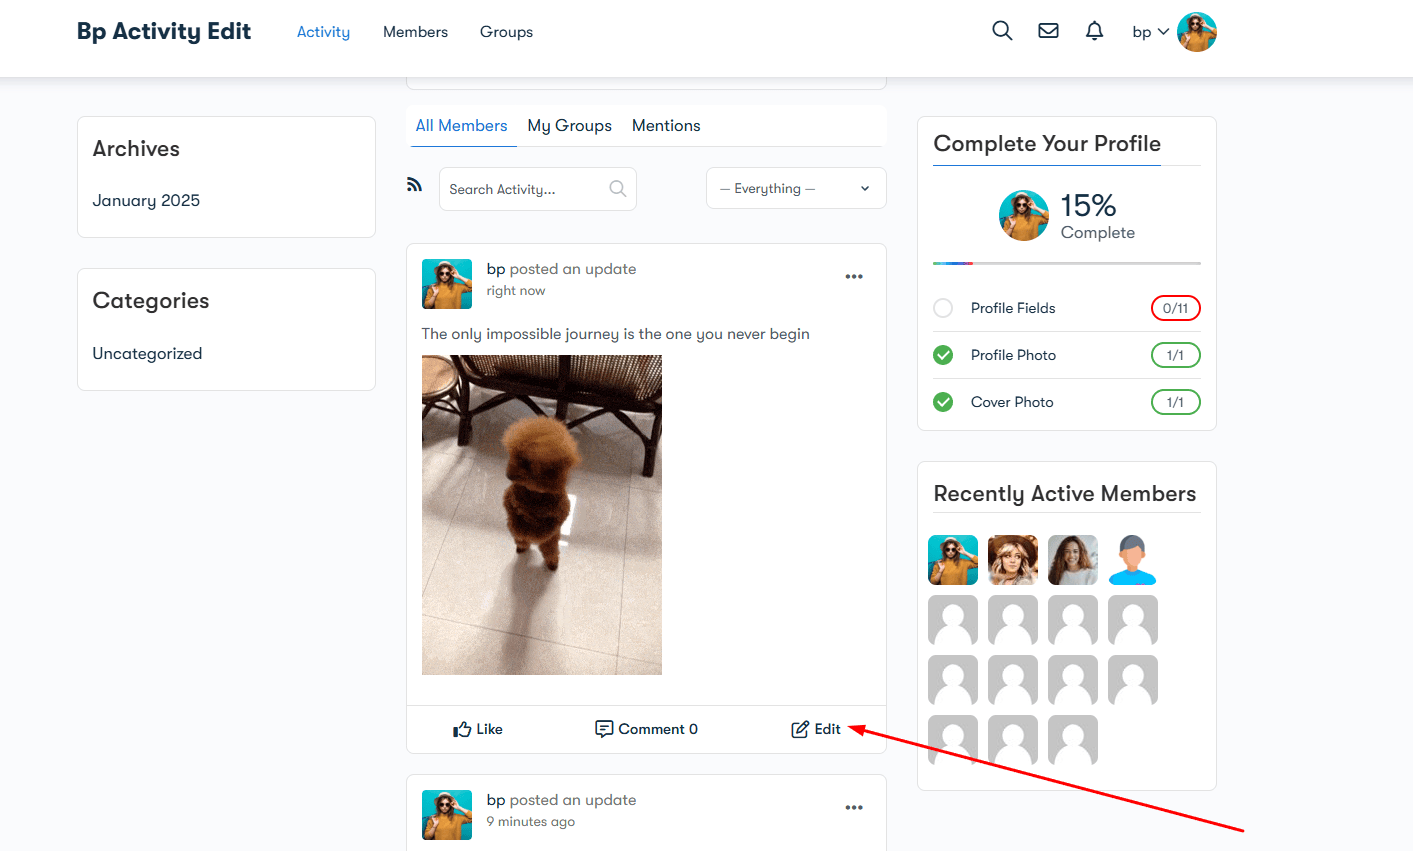Click the magnifier in Search Activity box

click(x=618, y=189)
